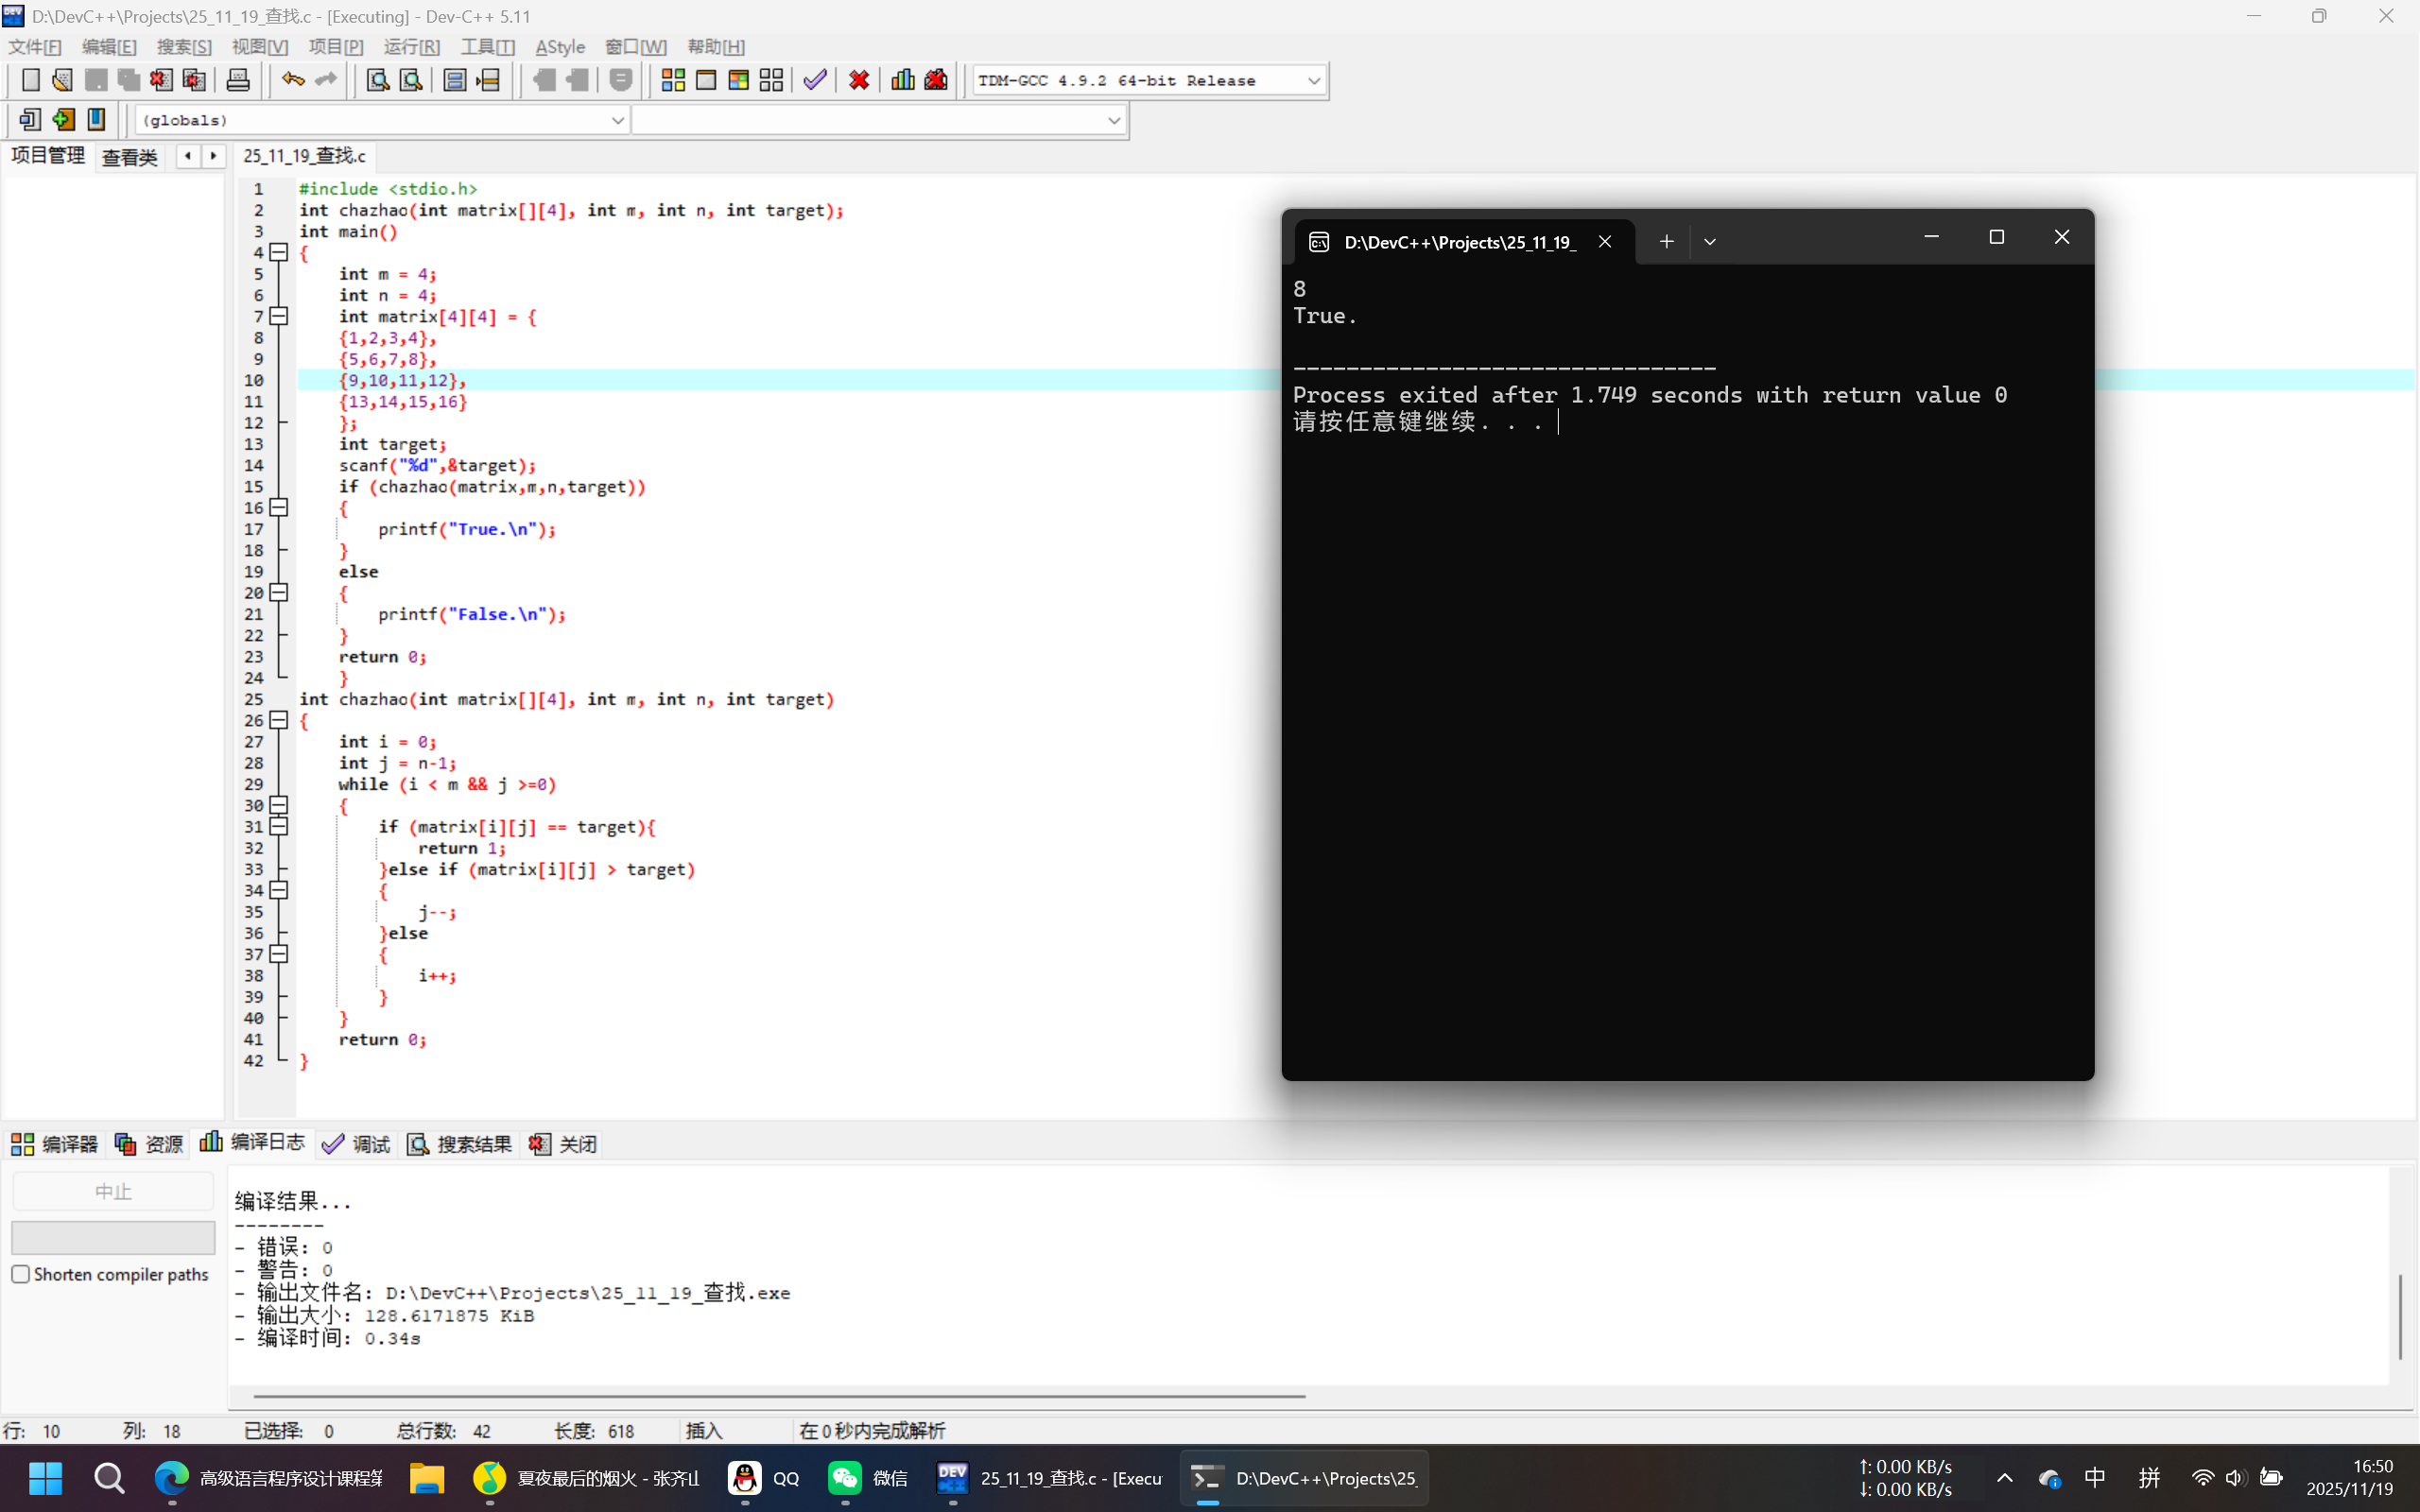Screen dimensions: 2420x1512
Task: Click the Profile analysis bar chart icon
Action: pos(903,80)
